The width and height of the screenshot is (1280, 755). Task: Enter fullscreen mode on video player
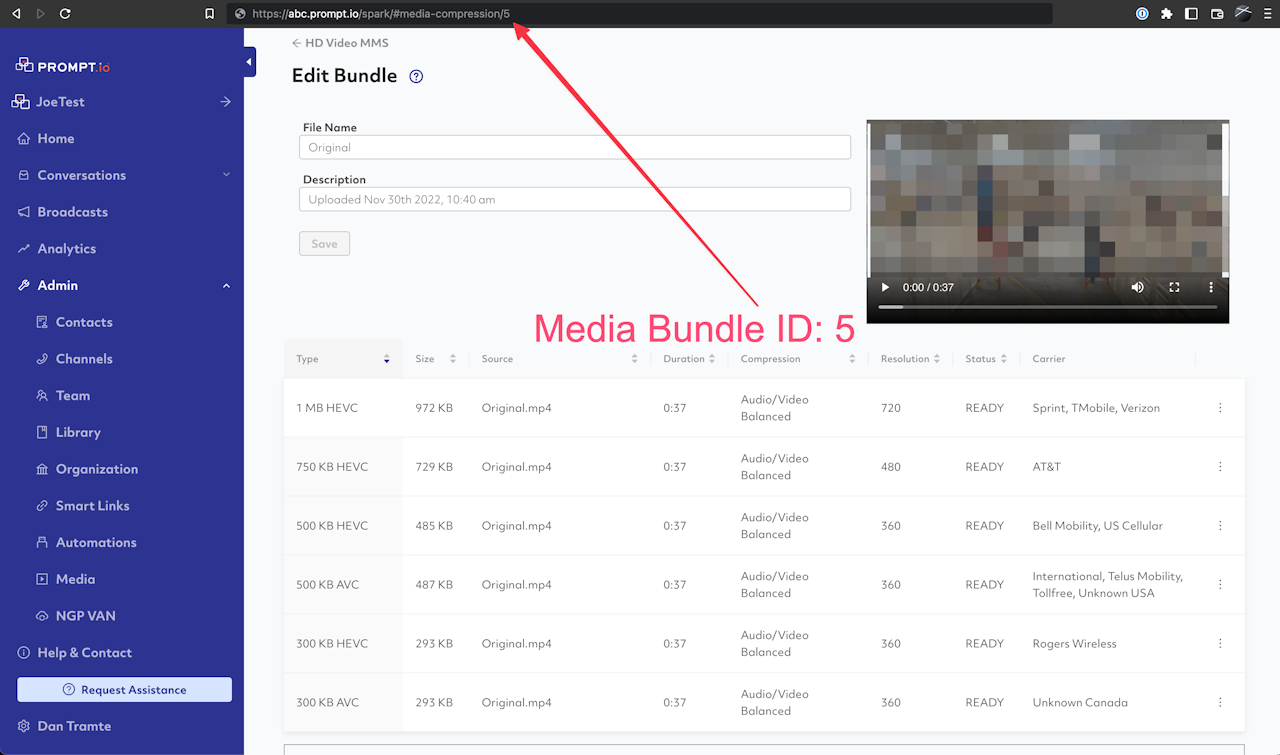point(1174,287)
